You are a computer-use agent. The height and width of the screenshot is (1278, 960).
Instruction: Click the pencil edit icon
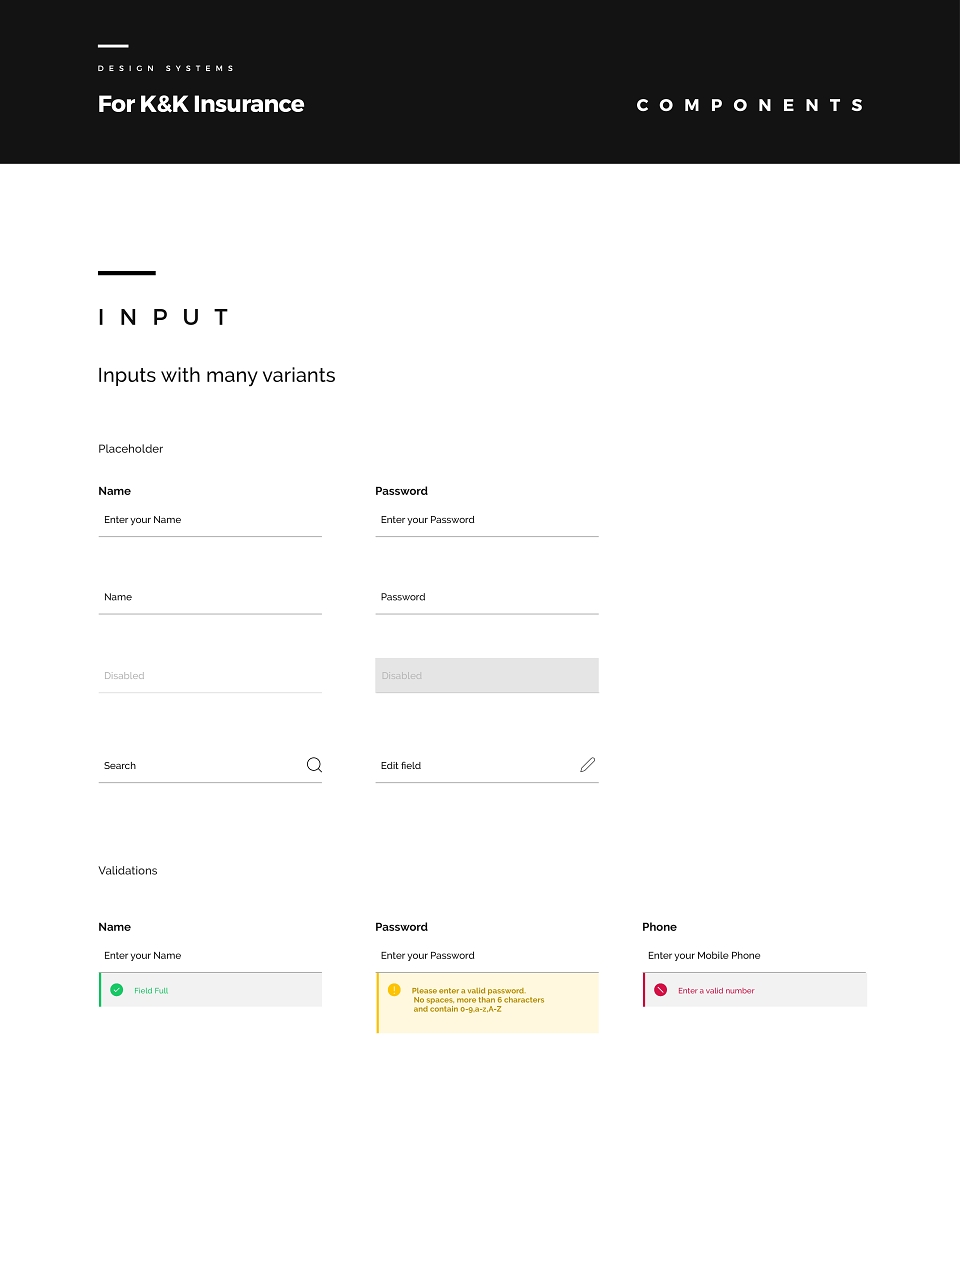(x=588, y=765)
